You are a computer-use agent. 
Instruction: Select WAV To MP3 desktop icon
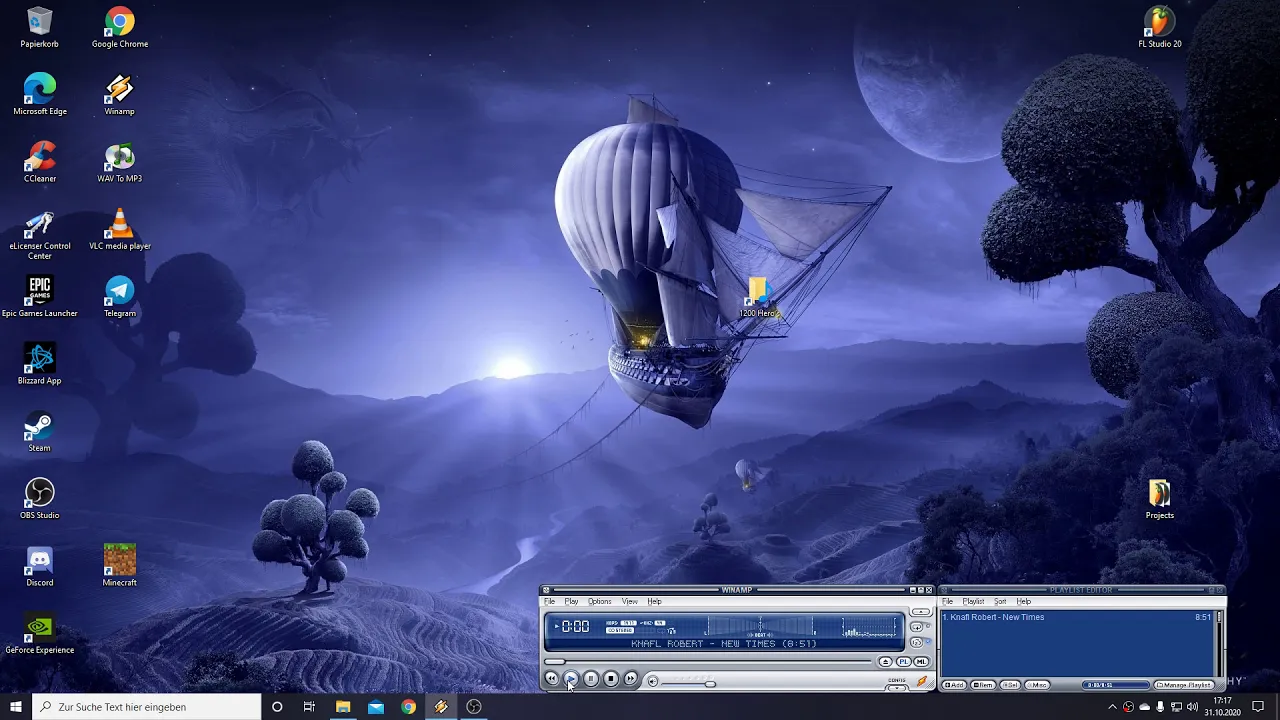point(120,162)
